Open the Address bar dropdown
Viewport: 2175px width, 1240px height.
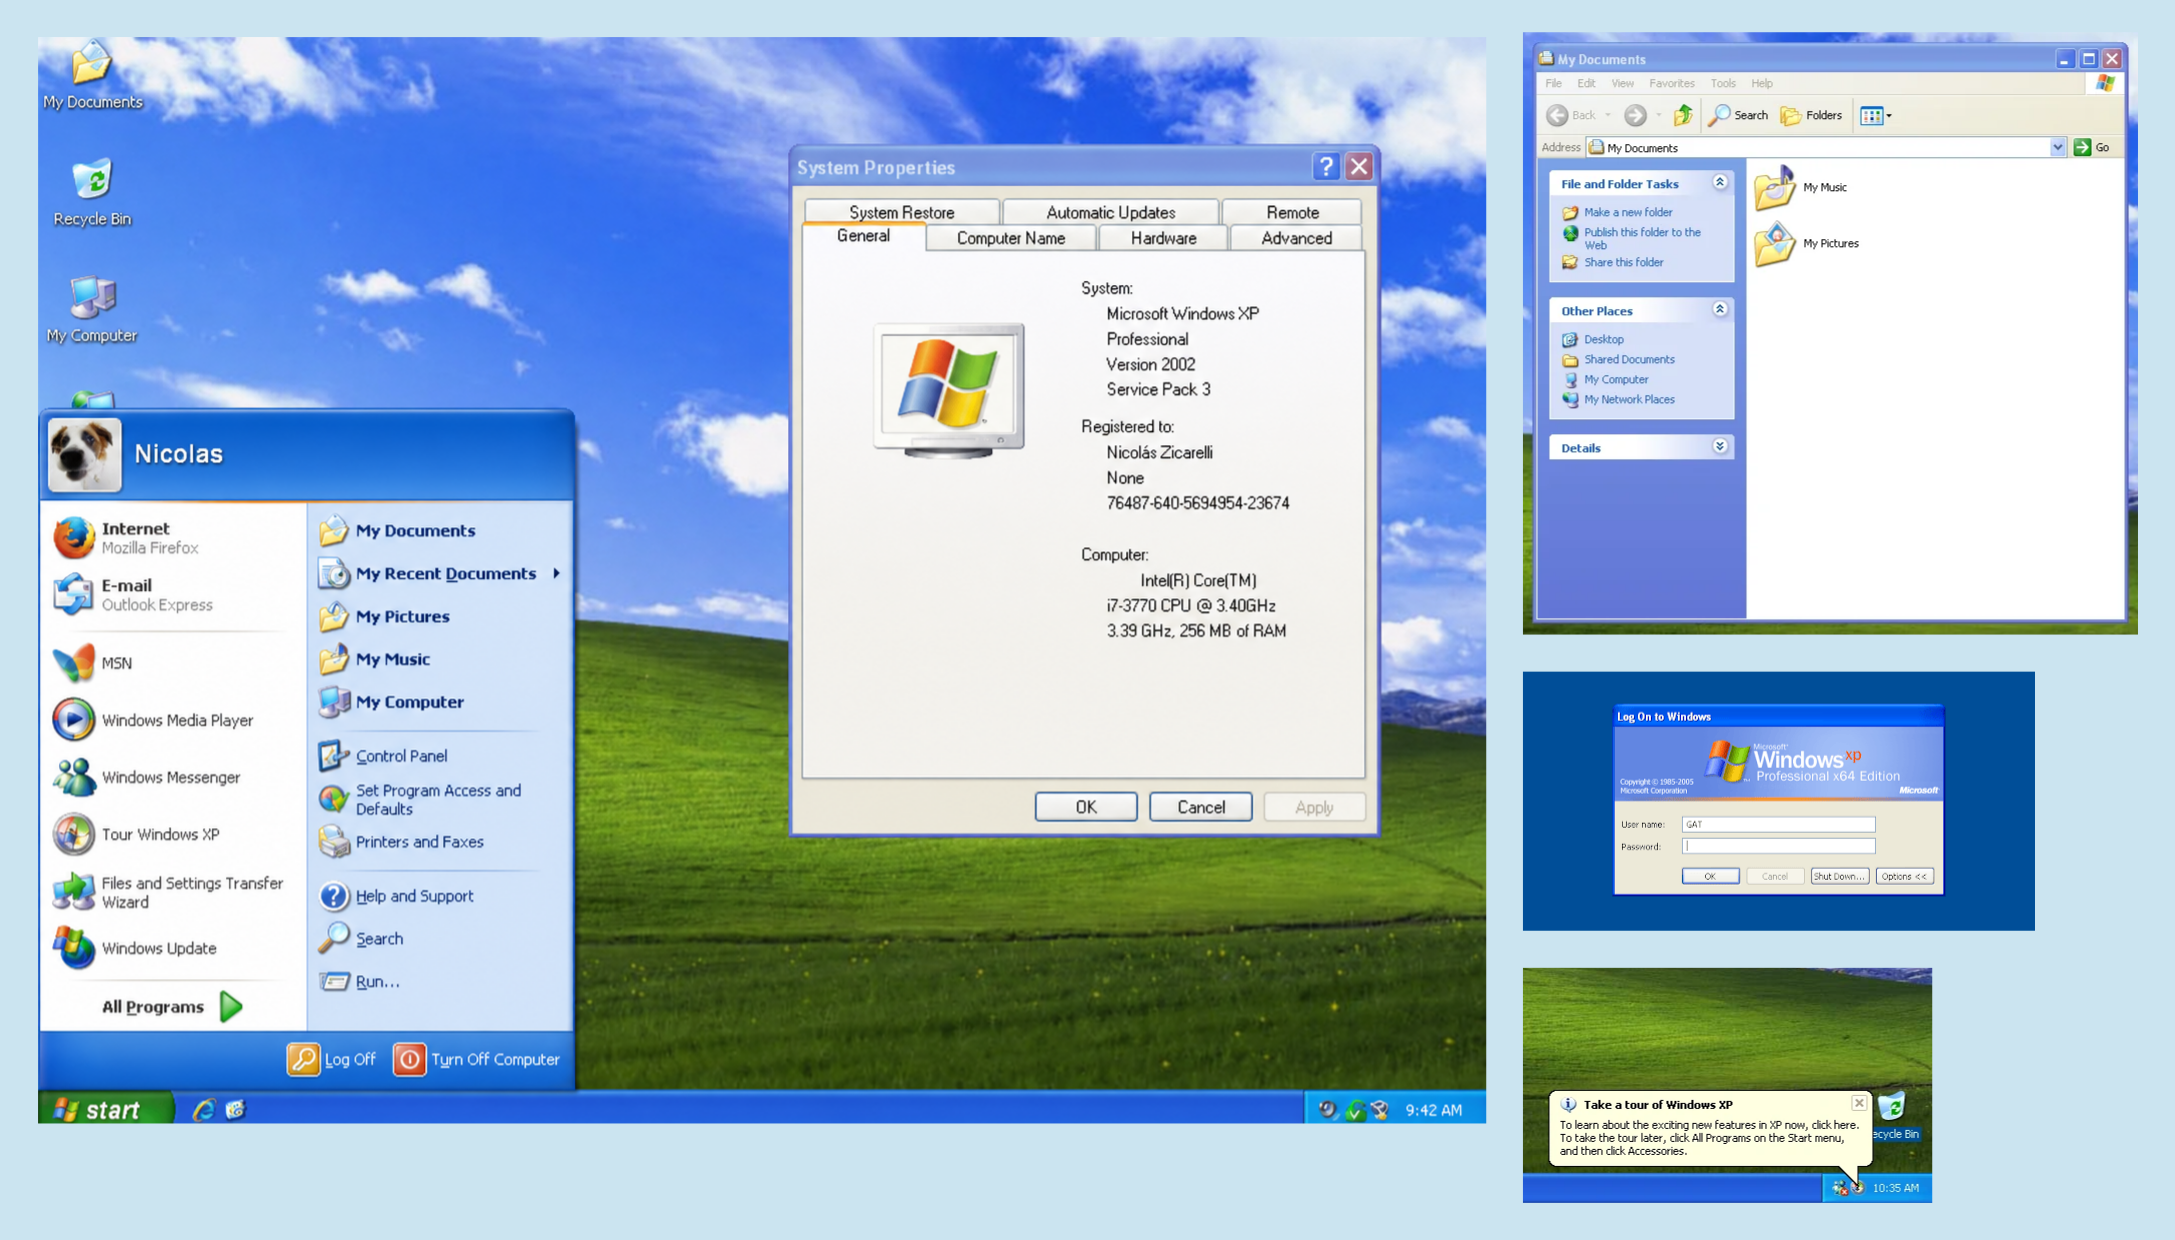[2057, 147]
